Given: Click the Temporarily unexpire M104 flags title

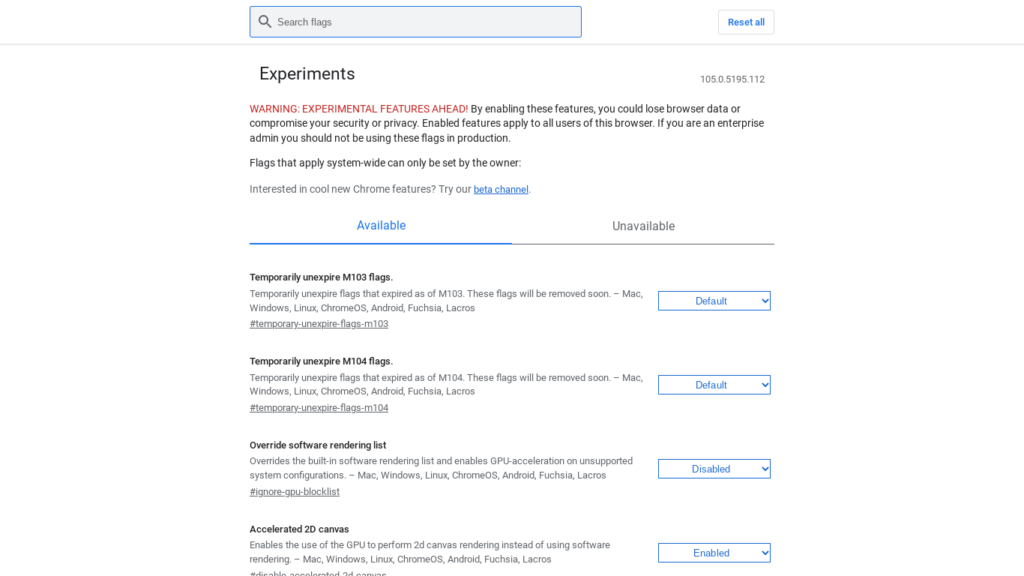Looking at the screenshot, I should pos(321,361).
